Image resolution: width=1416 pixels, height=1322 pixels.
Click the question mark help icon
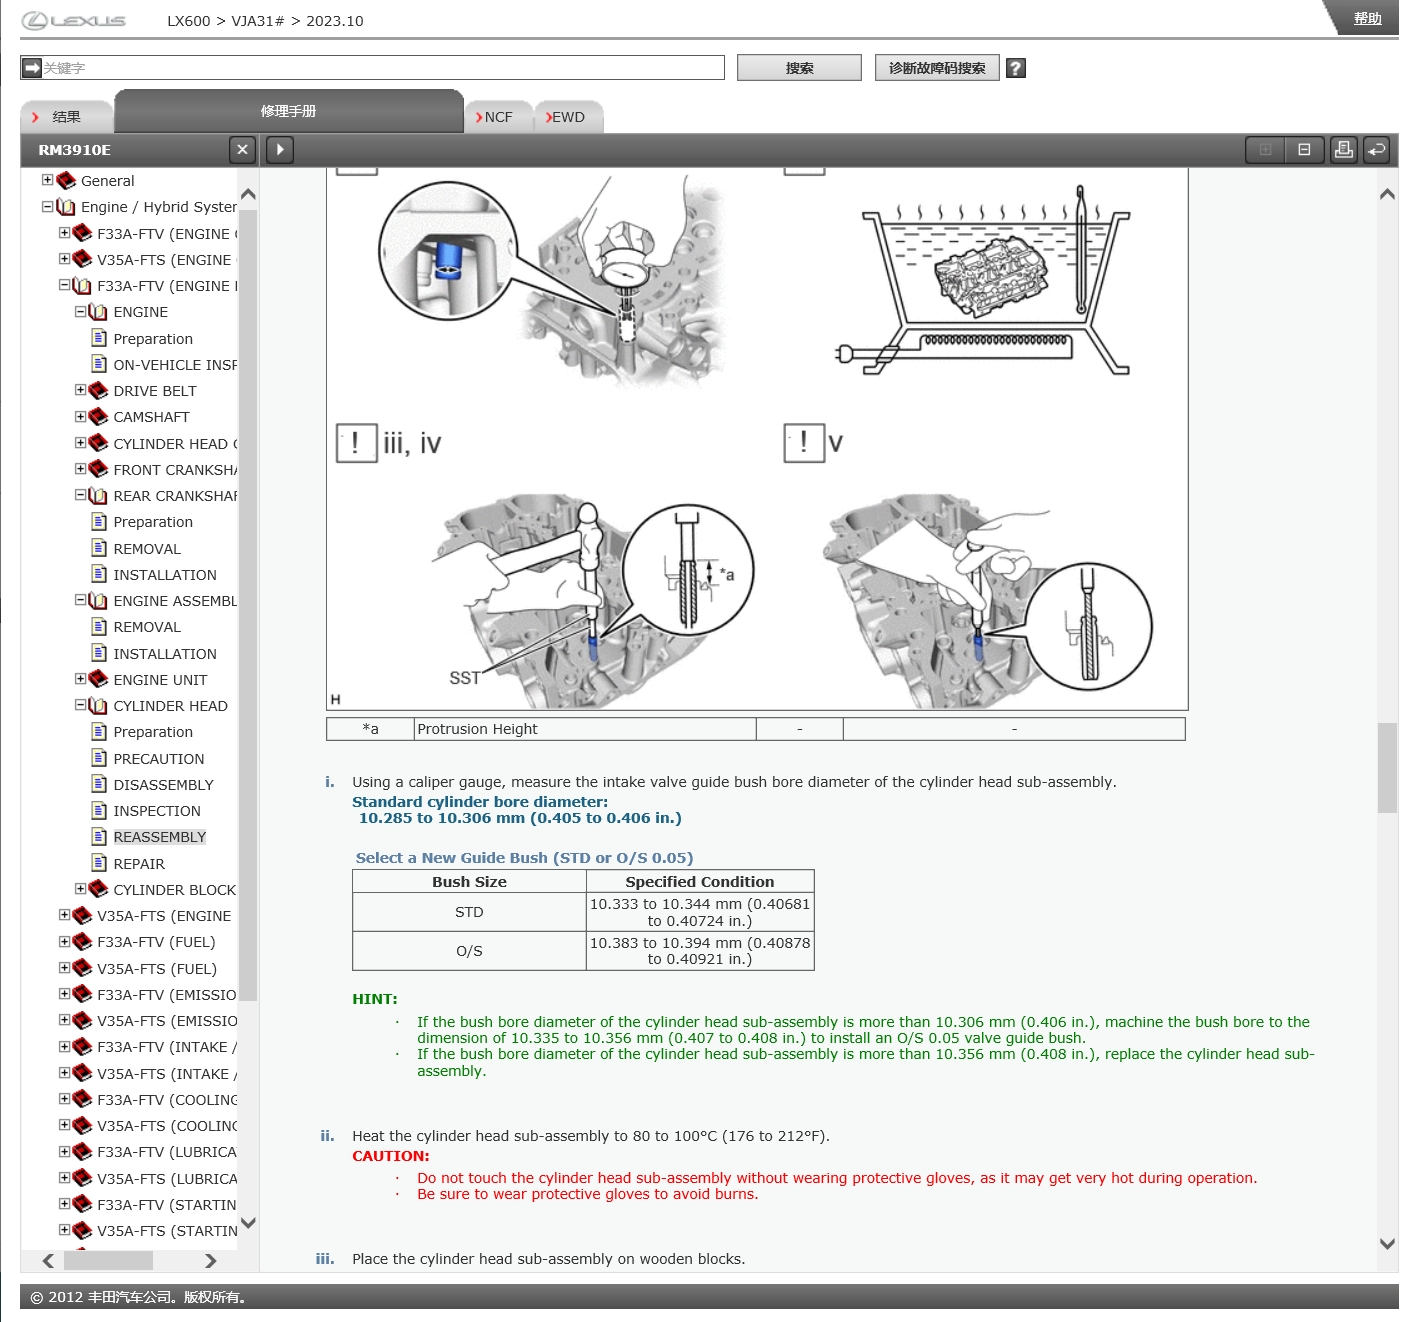tap(1015, 68)
